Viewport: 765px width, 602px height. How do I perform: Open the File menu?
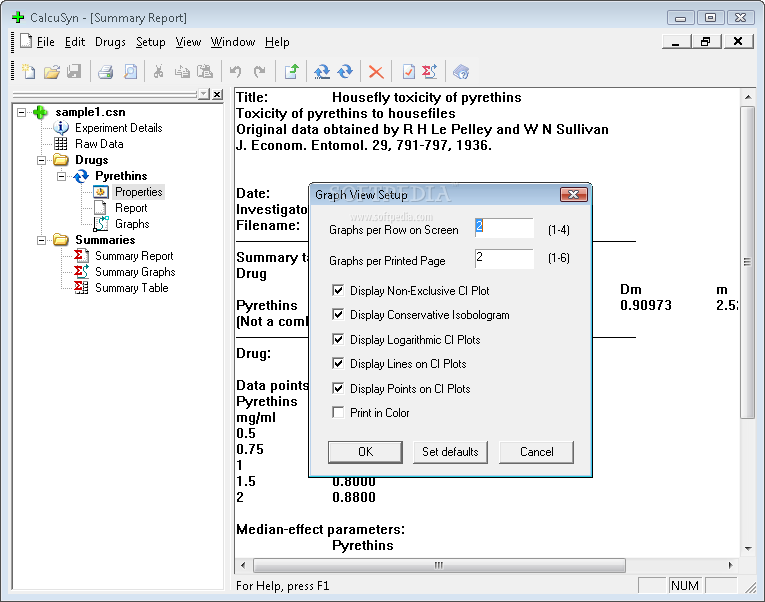pos(45,42)
